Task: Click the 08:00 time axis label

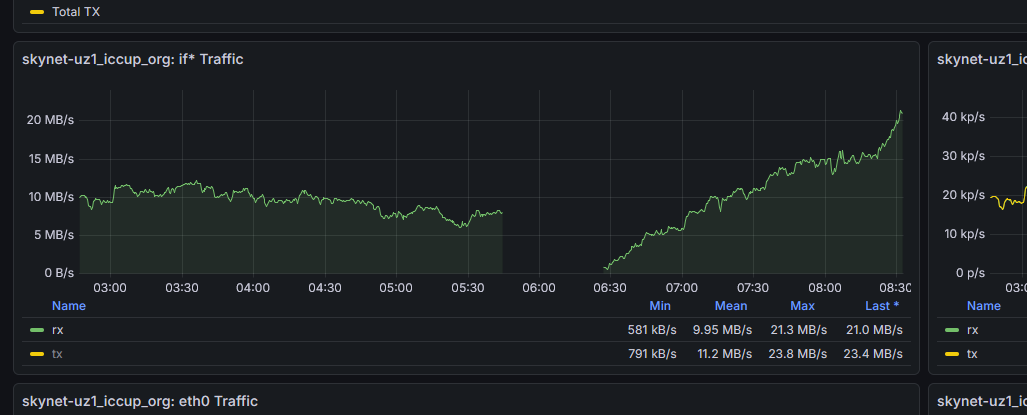Action: (825, 288)
